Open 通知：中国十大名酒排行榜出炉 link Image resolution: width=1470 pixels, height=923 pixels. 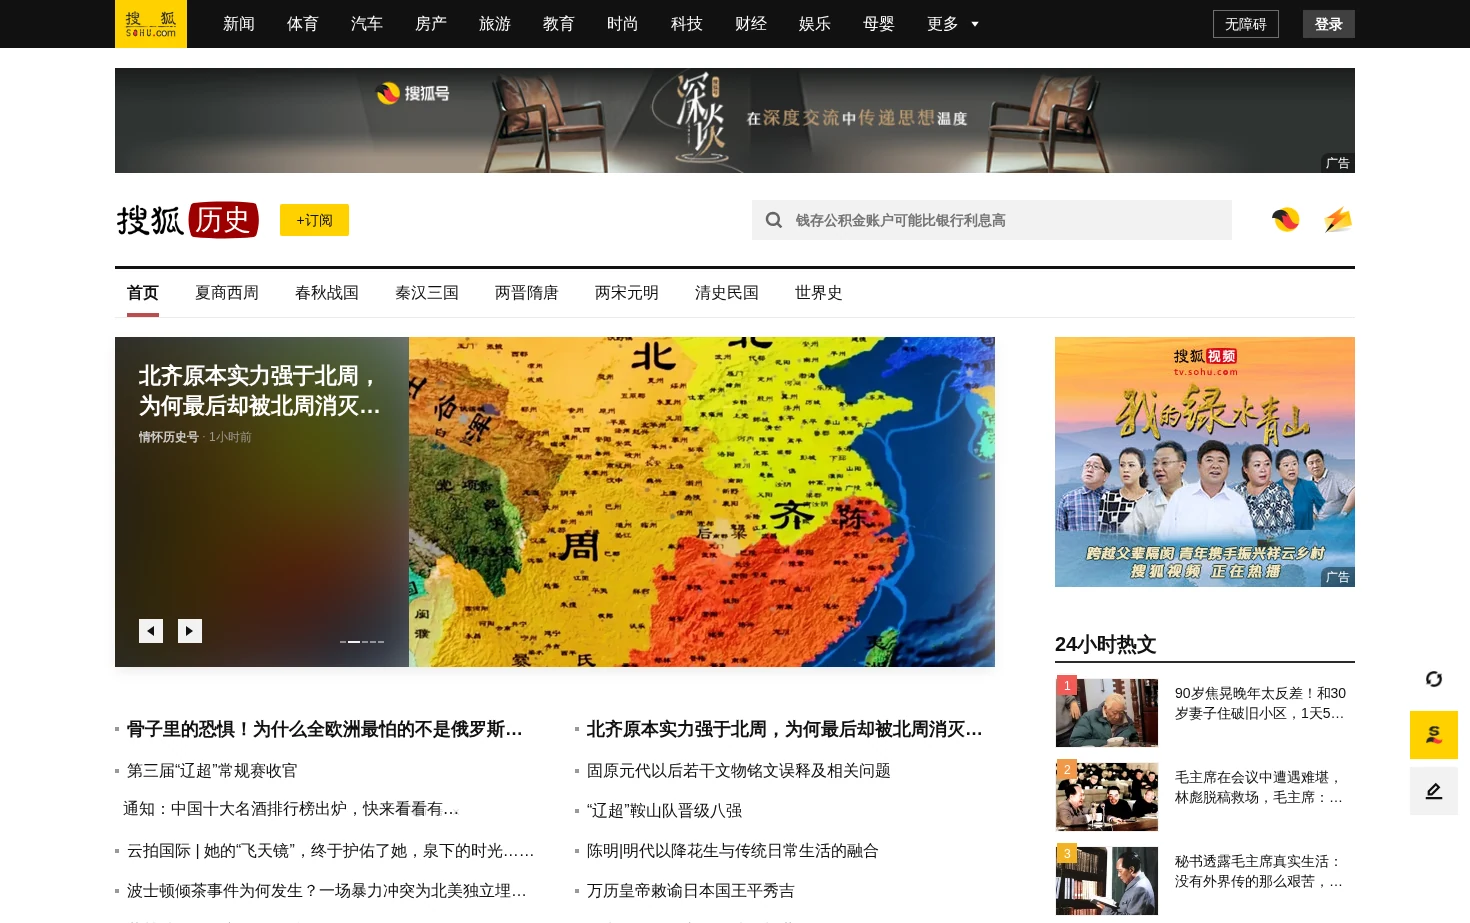point(291,809)
